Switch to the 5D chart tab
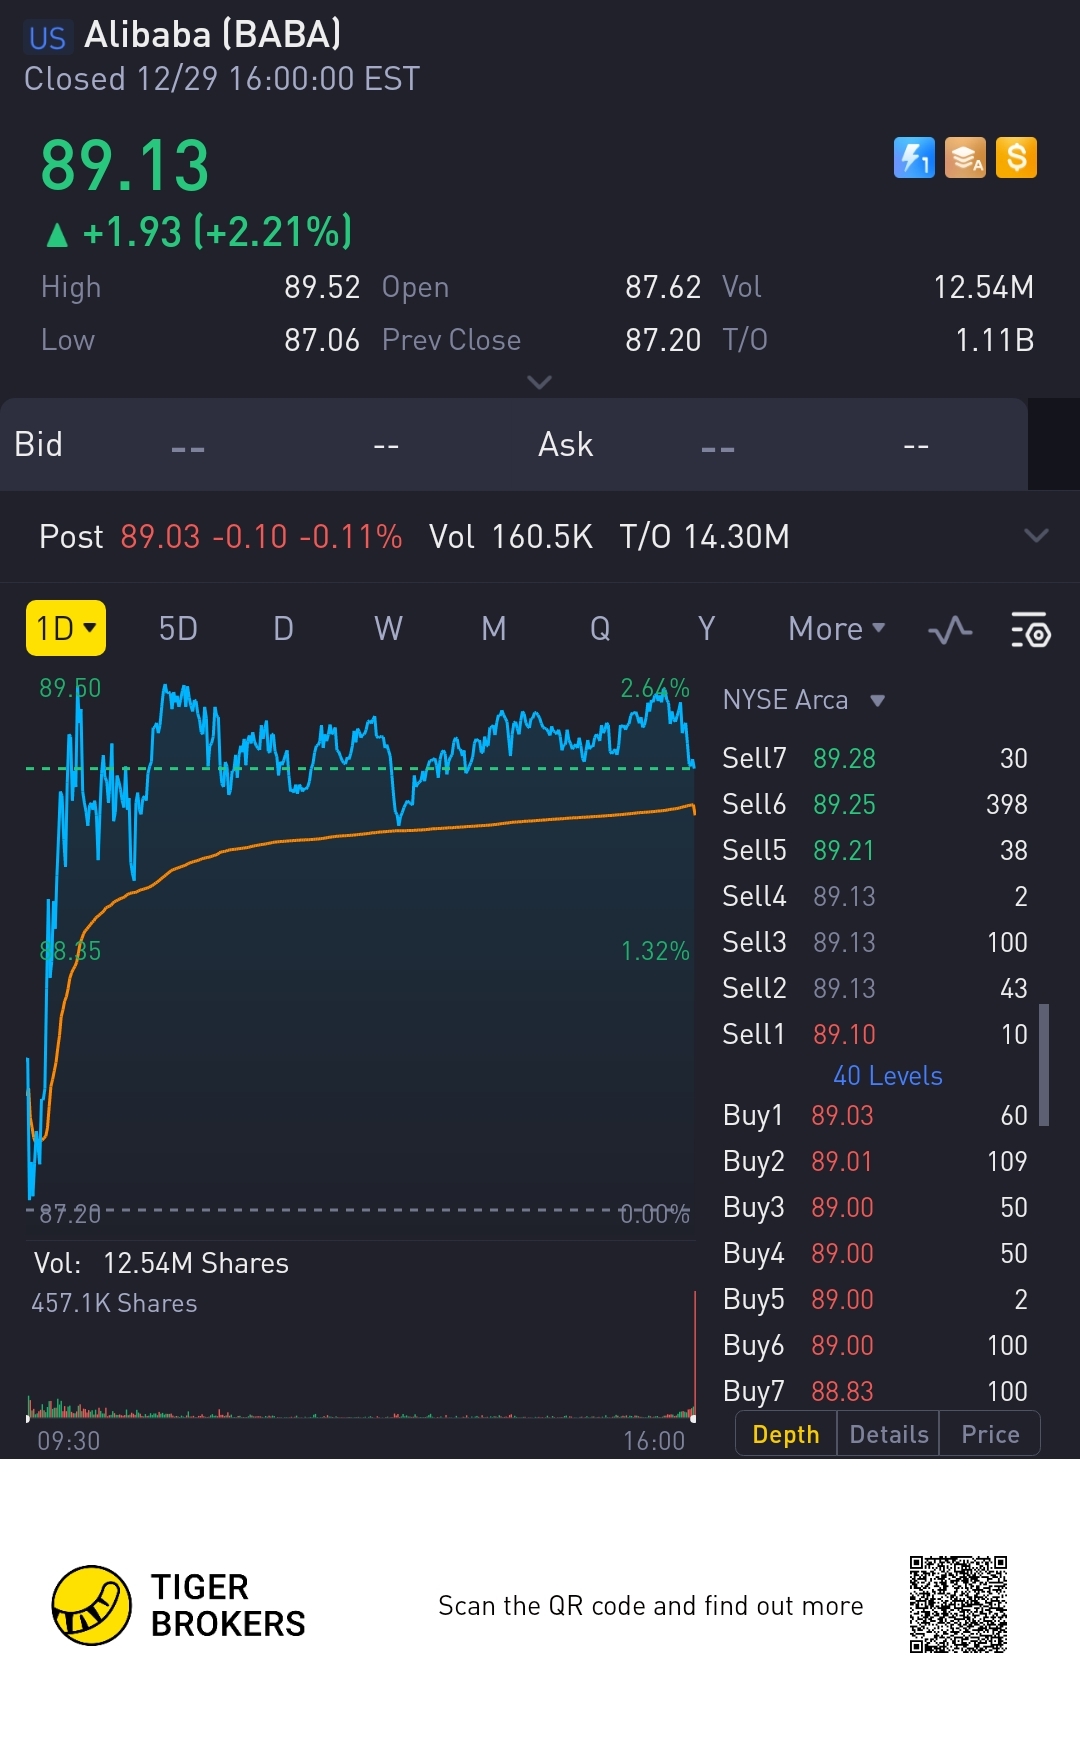 (x=178, y=629)
